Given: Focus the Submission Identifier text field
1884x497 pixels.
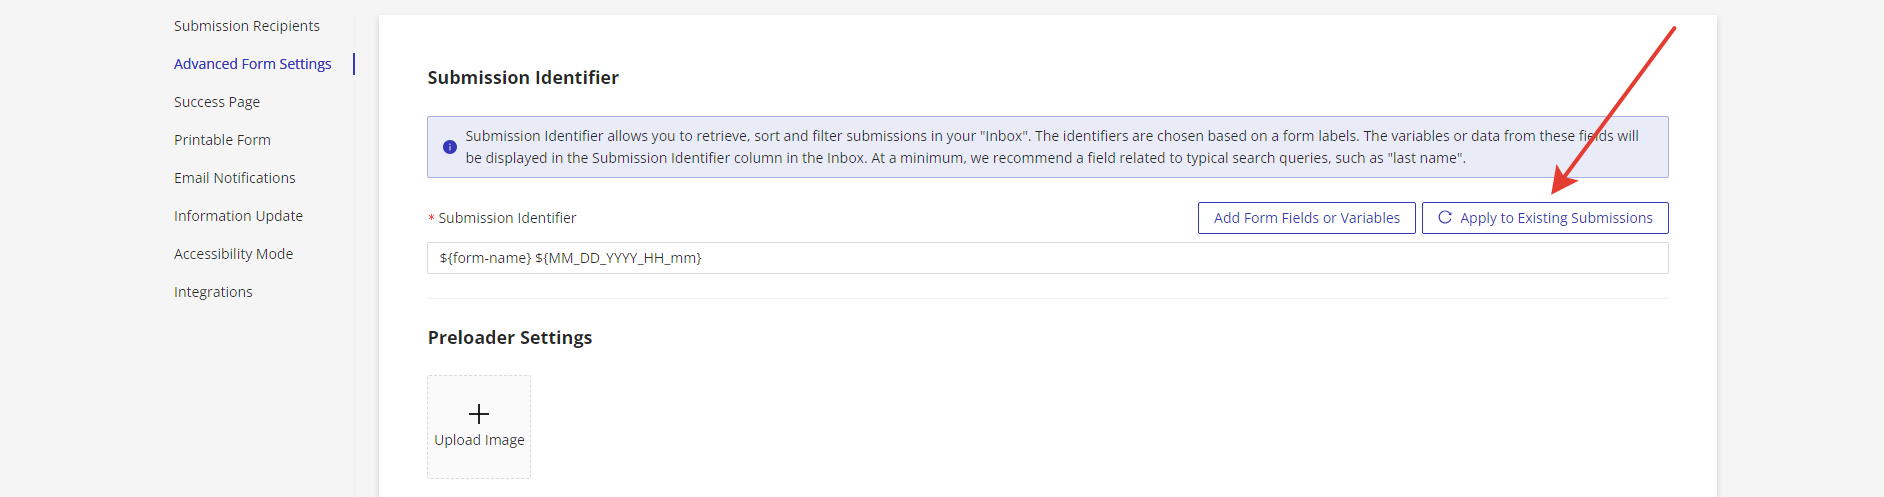Looking at the screenshot, I should (x=1047, y=258).
